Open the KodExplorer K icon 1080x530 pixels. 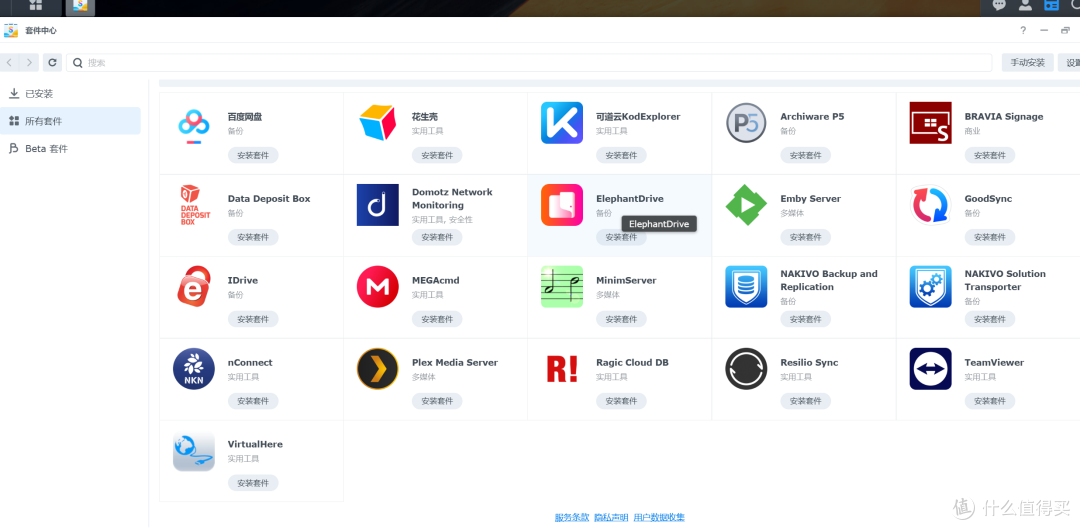562,123
